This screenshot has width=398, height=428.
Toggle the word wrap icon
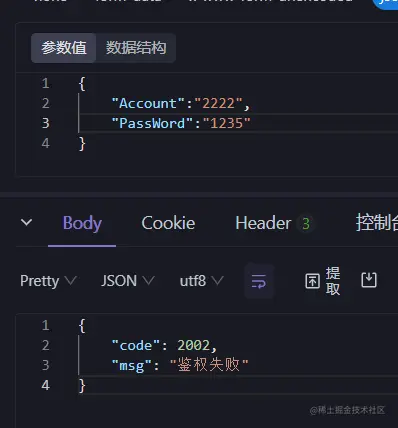(x=259, y=281)
